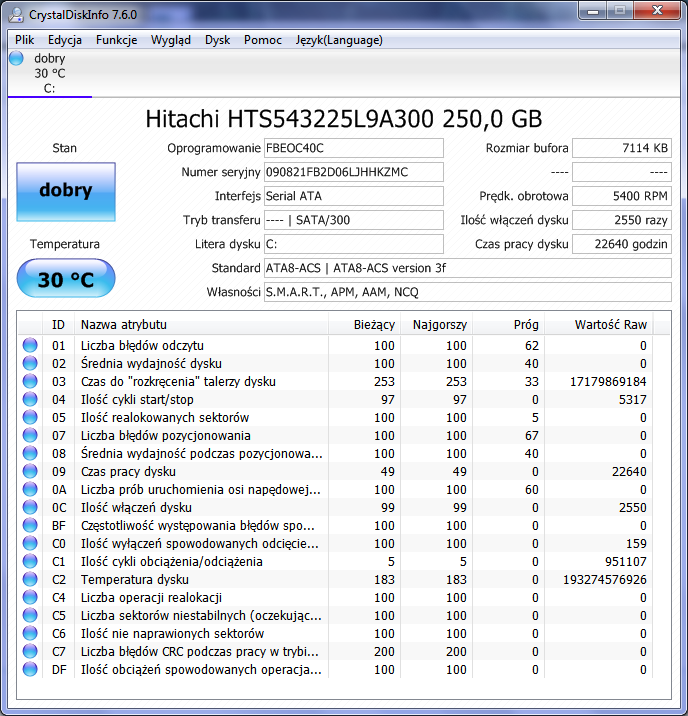This screenshot has width=688, height=716.
Task: Click the ID column header
Action: [58, 325]
